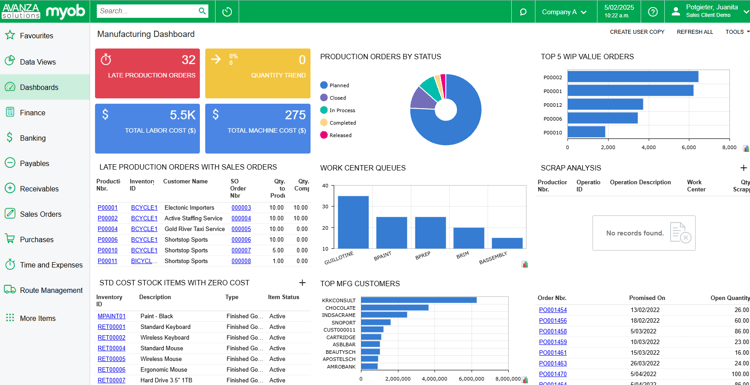Screen dimensions: 750x385
Task: Open the Purchases cart icon
Action: coord(9,239)
